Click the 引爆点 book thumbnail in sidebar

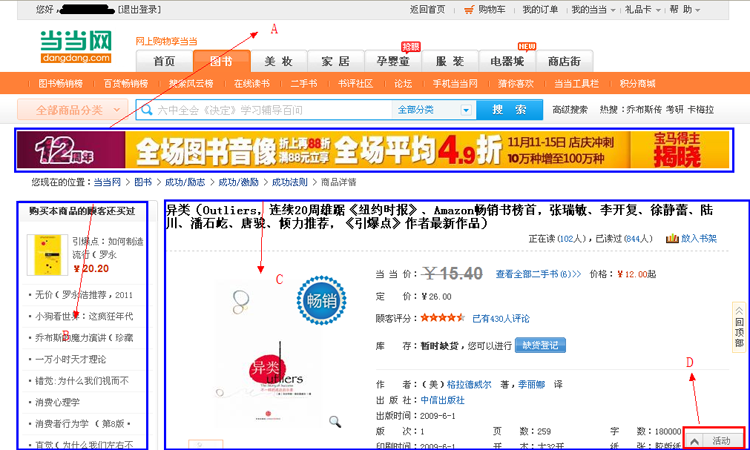(x=47, y=255)
